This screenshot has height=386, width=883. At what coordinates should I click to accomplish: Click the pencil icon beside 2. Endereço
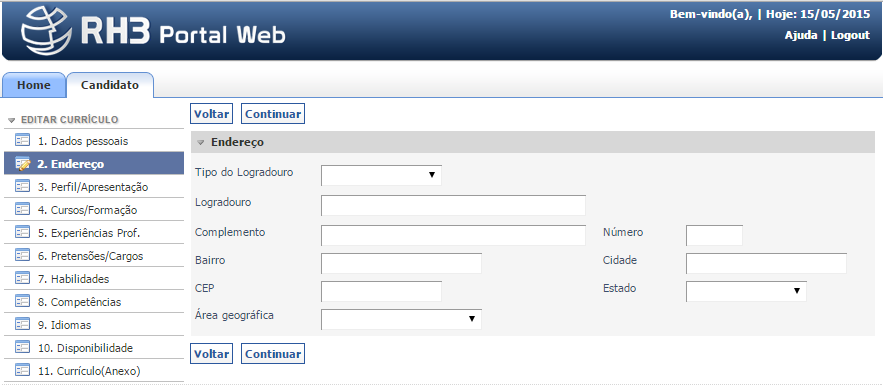pyautogui.click(x=23, y=164)
